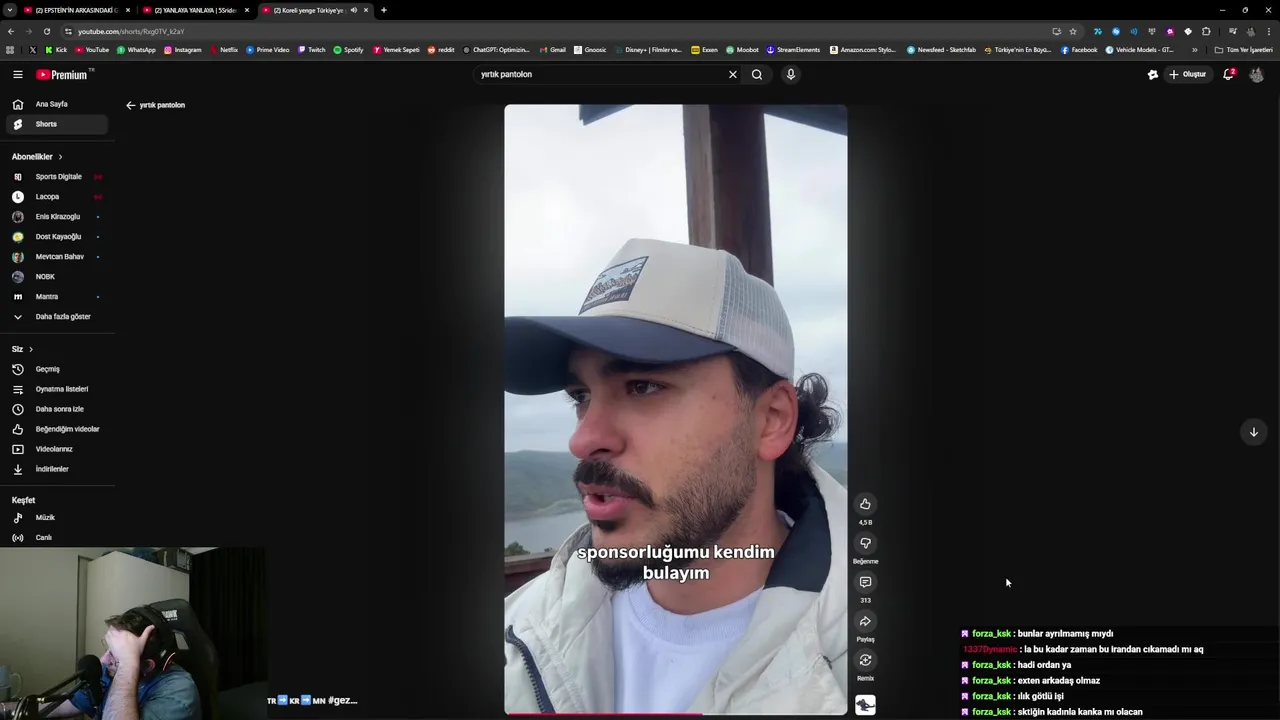The image size is (1280, 720).
Task: Open the notifications bell
Action: [x=1229, y=74]
